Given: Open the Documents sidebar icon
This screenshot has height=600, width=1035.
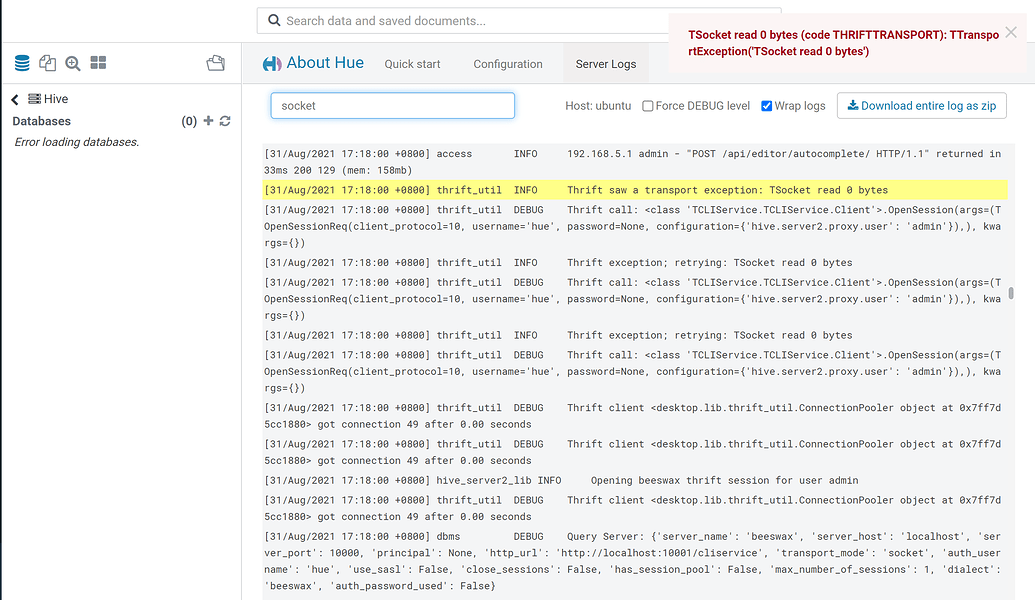Looking at the screenshot, I should (47, 62).
